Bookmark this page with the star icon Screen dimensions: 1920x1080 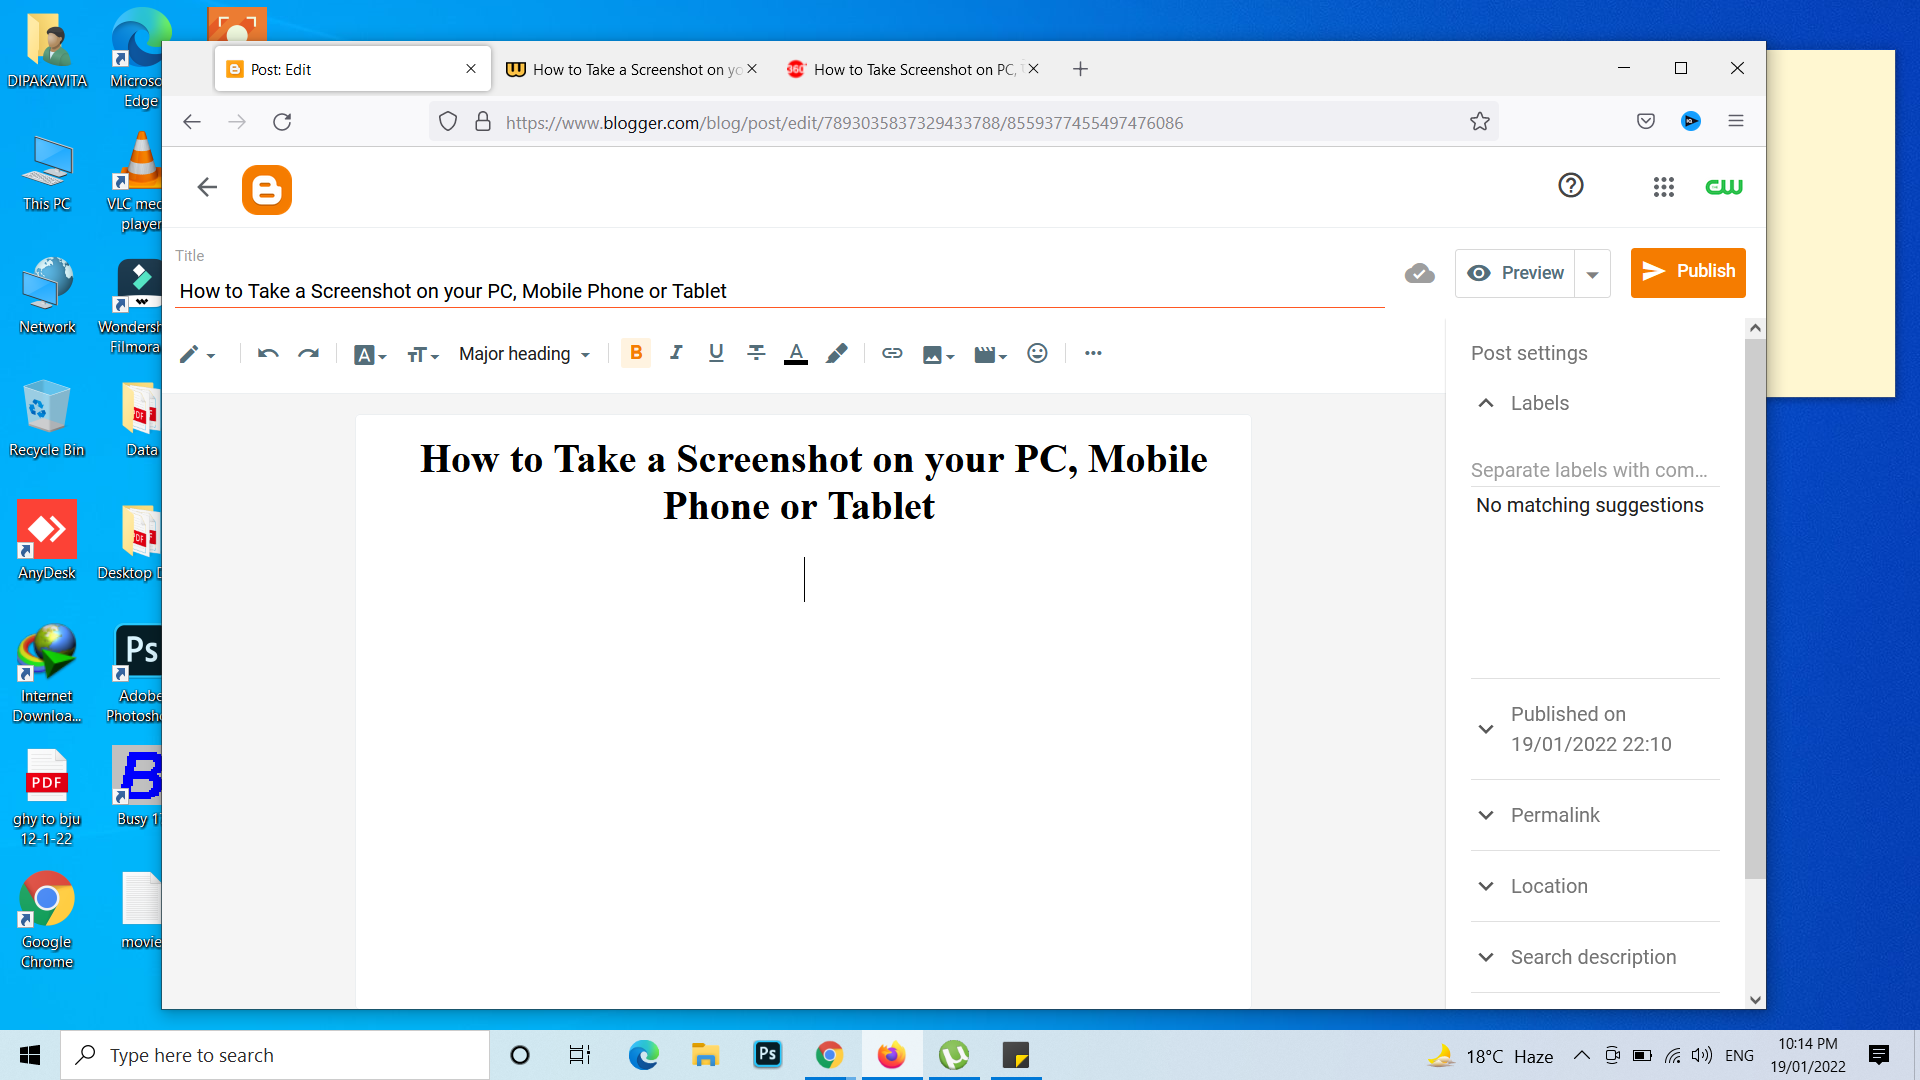click(x=1480, y=122)
